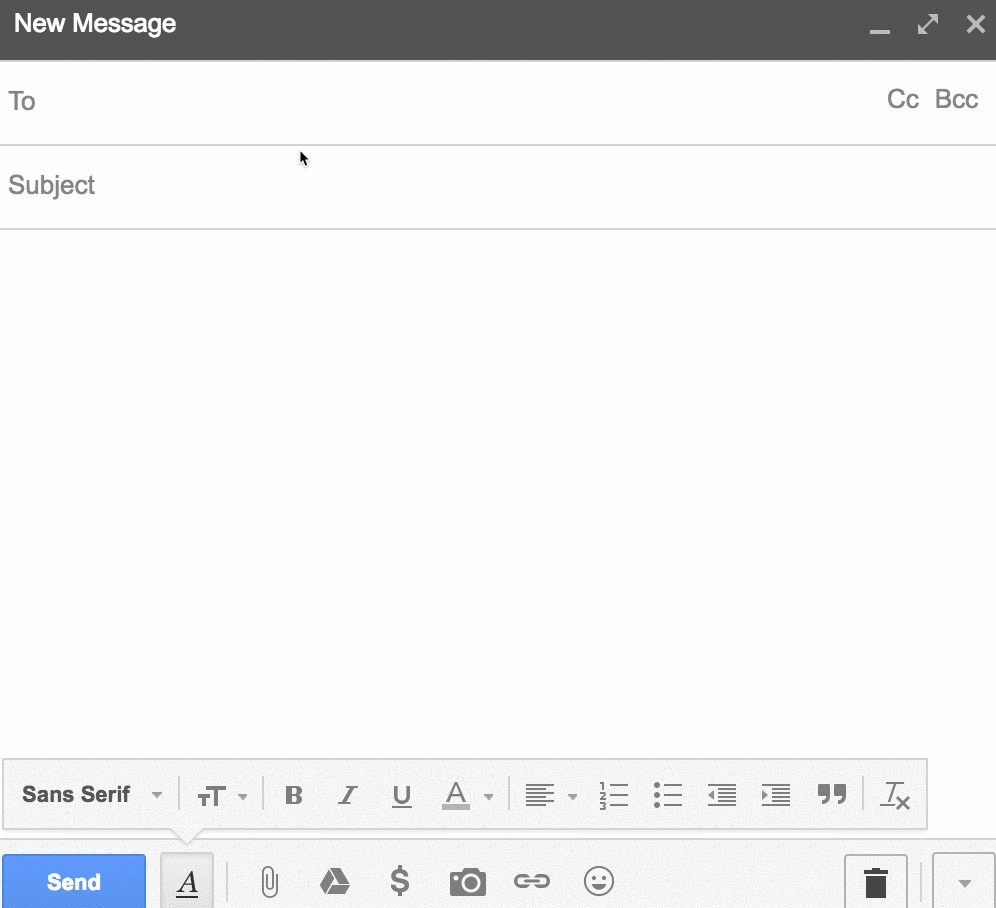
Task: Expand the text size dropdown
Action: pyautogui.click(x=222, y=795)
